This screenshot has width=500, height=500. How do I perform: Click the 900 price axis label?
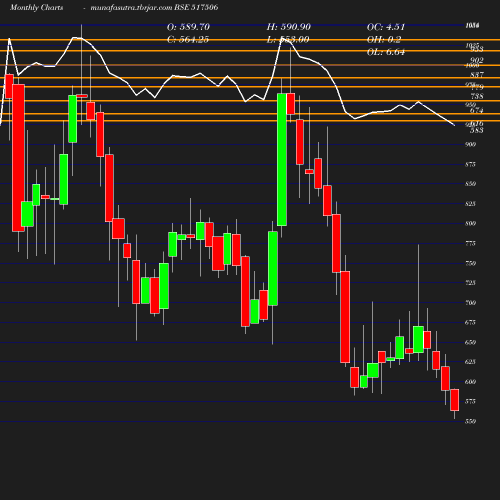[470, 144]
